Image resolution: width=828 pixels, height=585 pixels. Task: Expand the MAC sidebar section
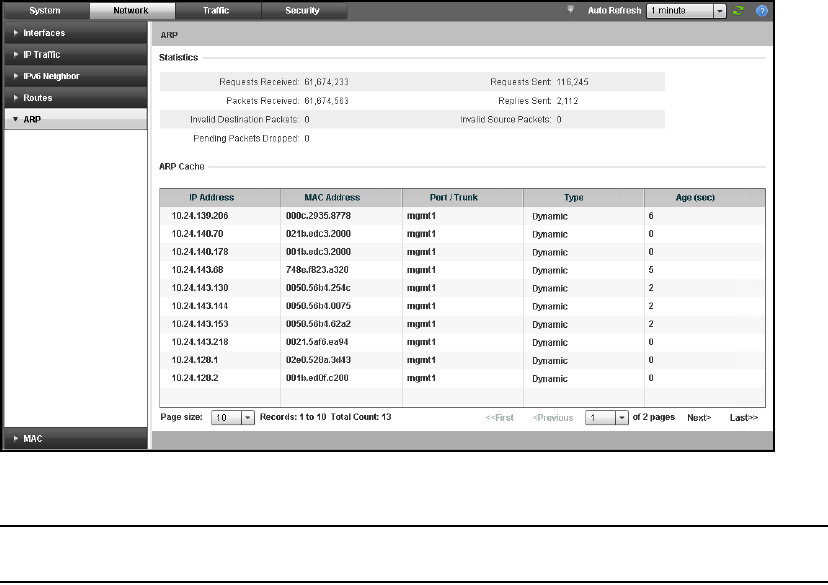75,438
